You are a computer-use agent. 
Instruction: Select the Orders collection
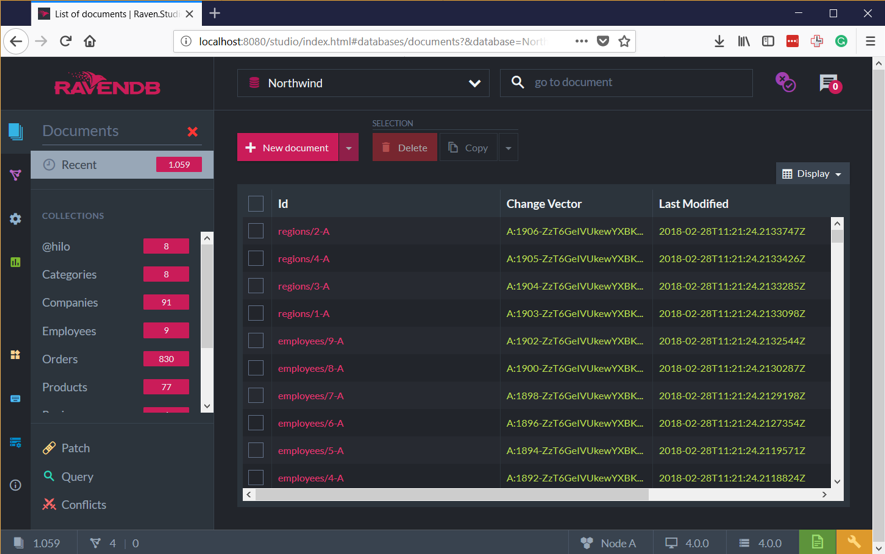(x=60, y=359)
